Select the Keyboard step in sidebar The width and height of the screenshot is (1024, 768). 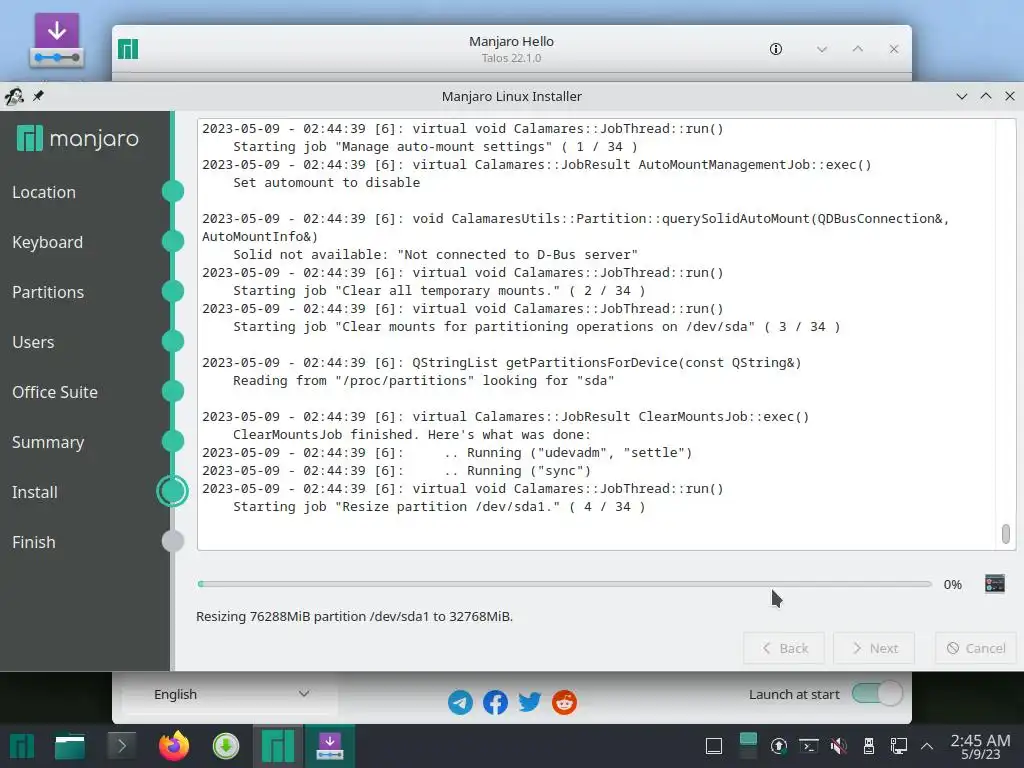[48, 242]
